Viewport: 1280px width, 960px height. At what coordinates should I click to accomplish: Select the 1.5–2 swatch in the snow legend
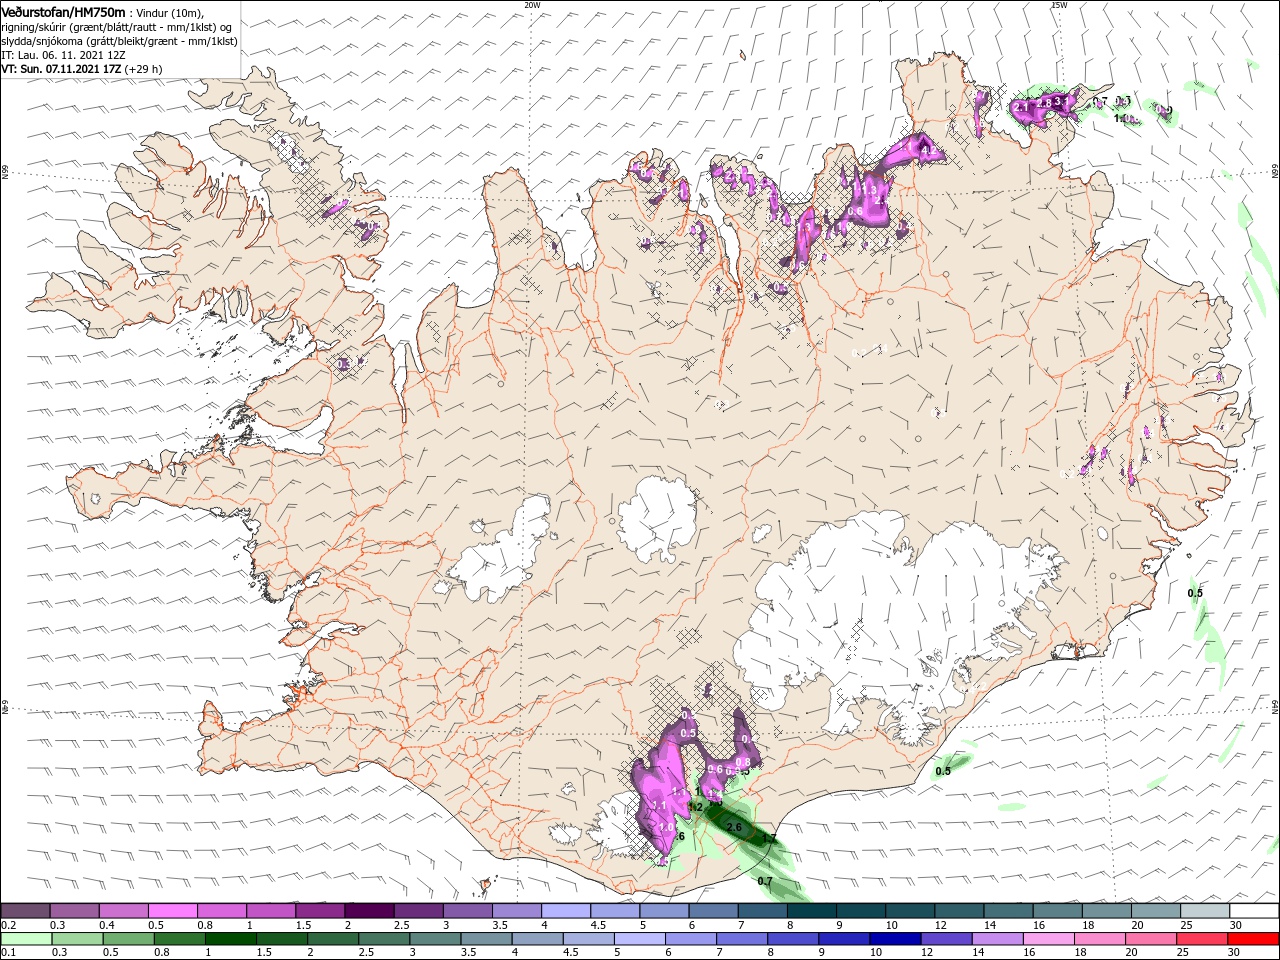coord(320,910)
